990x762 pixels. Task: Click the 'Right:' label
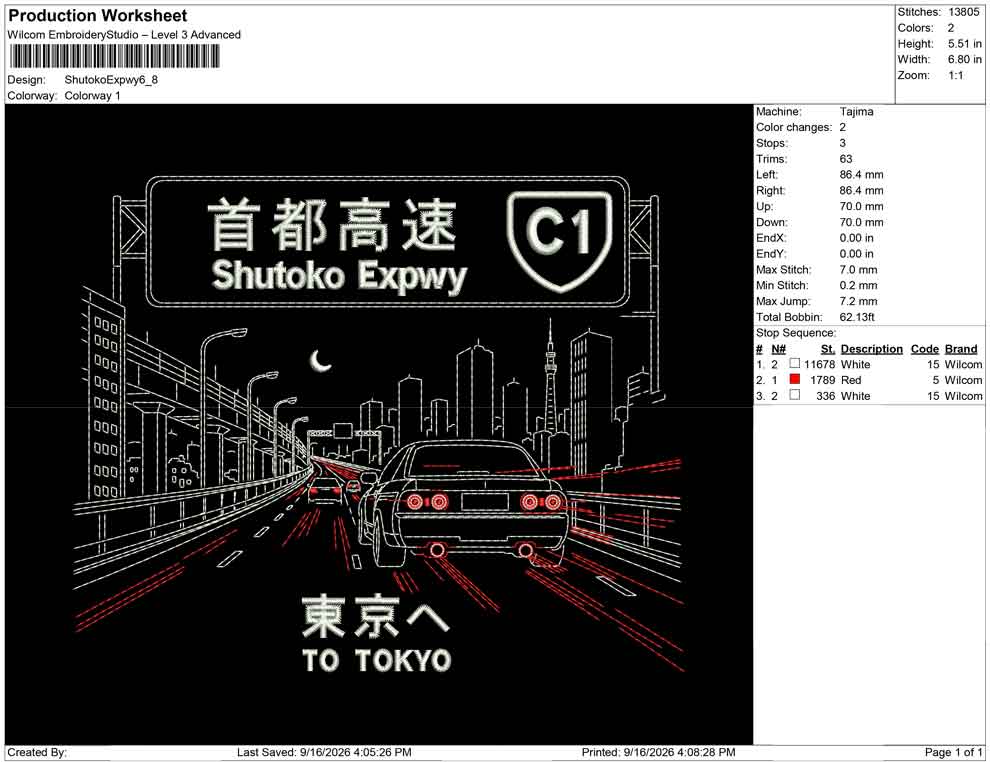pyautogui.click(x=770, y=190)
